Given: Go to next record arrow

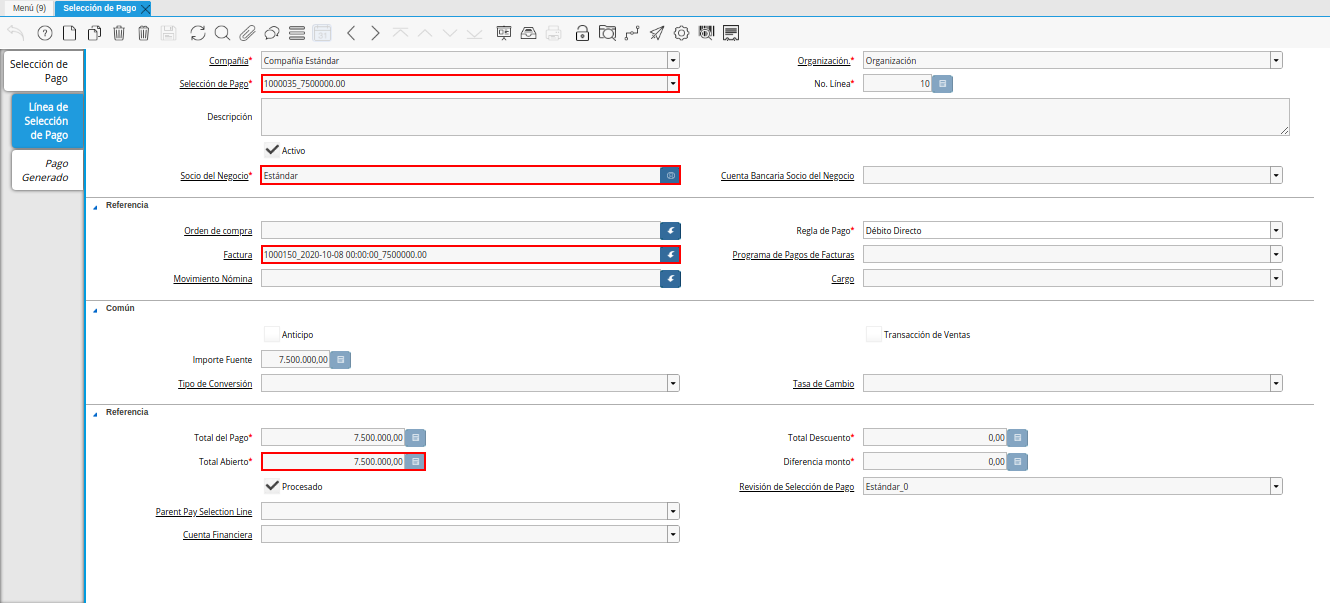Looking at the screenshot, I should pyautogui.click(x=375, y=33).
